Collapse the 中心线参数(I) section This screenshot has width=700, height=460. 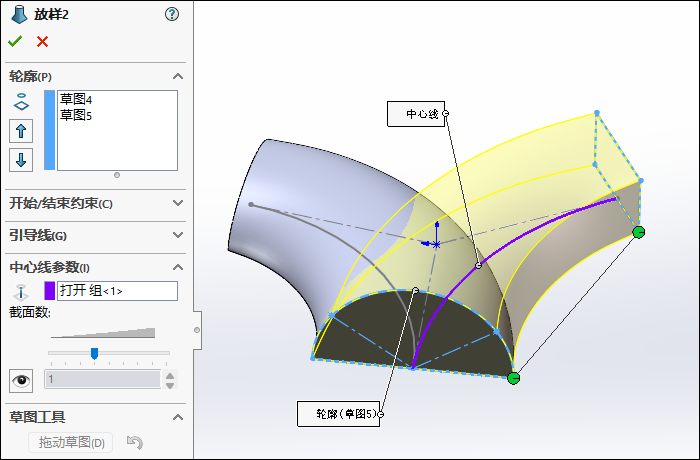tap(178, 268)
